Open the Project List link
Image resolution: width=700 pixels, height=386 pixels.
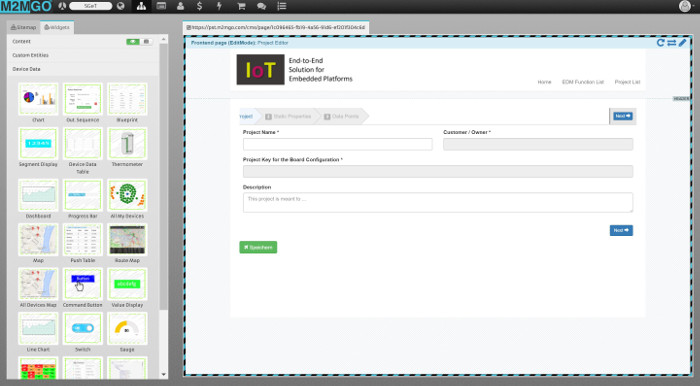(627, 82)
